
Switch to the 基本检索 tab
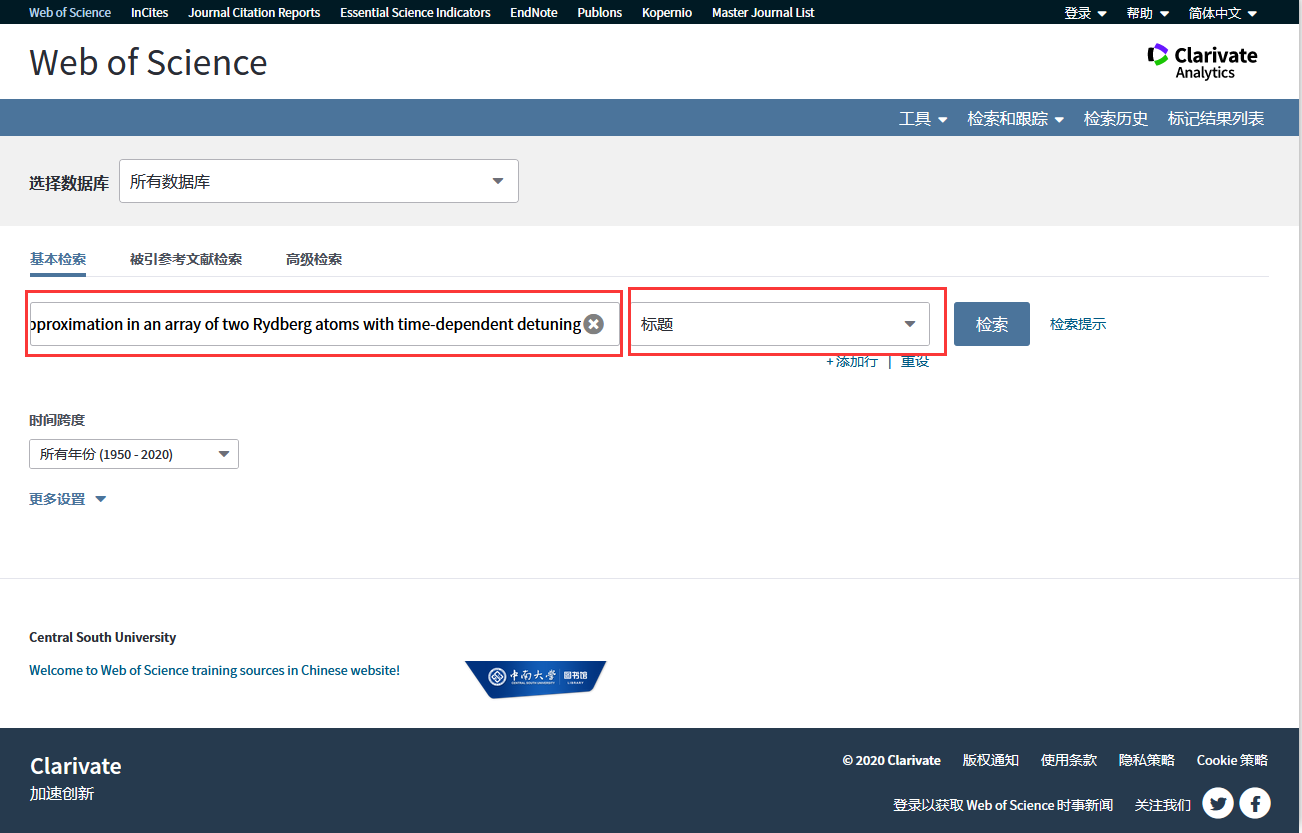[x=58, y=259]
